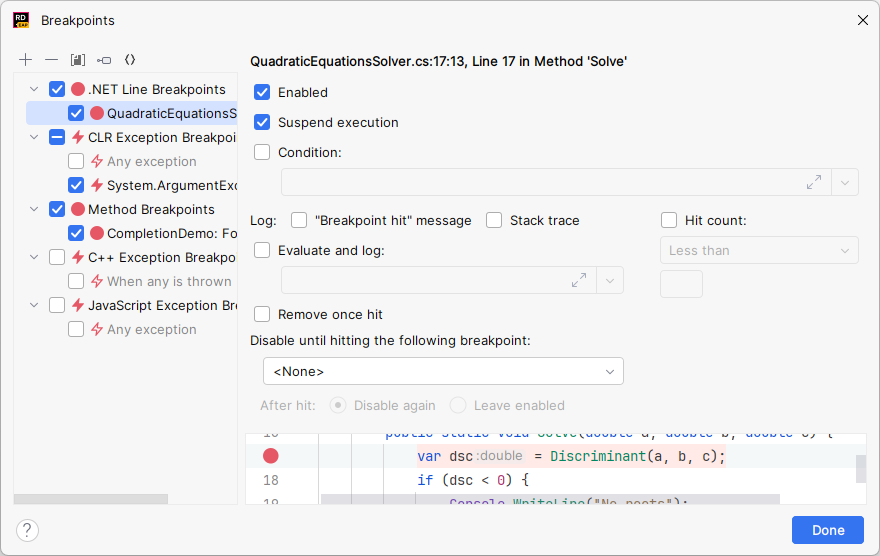The height and width of the screenshot is (556, 880).
Task: Expand the Evaluate and log field icon
Action: (x=579, y=280)
